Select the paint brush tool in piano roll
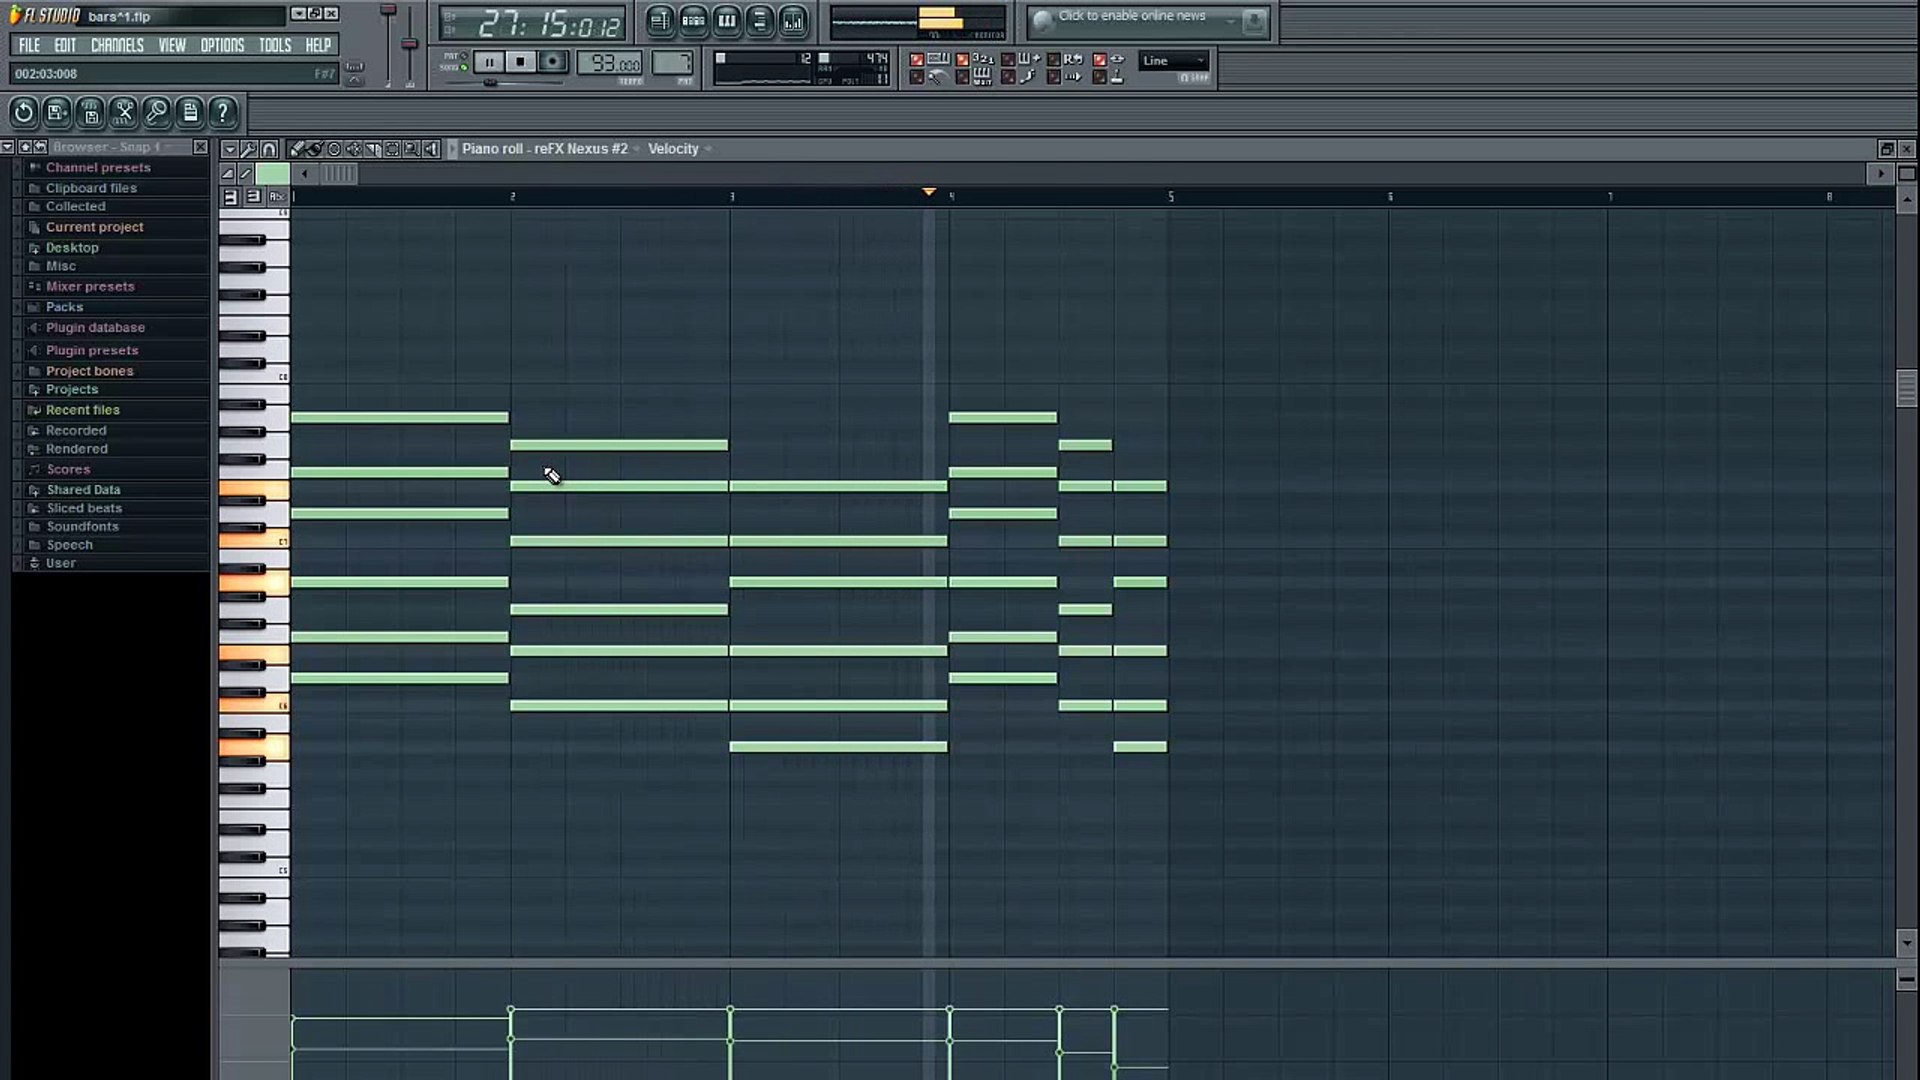This screenshot has width=1920, height=1080. 315,149
